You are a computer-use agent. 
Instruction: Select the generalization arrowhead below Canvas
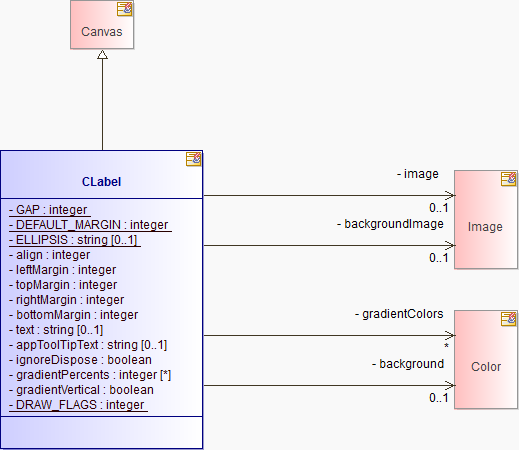102,55
